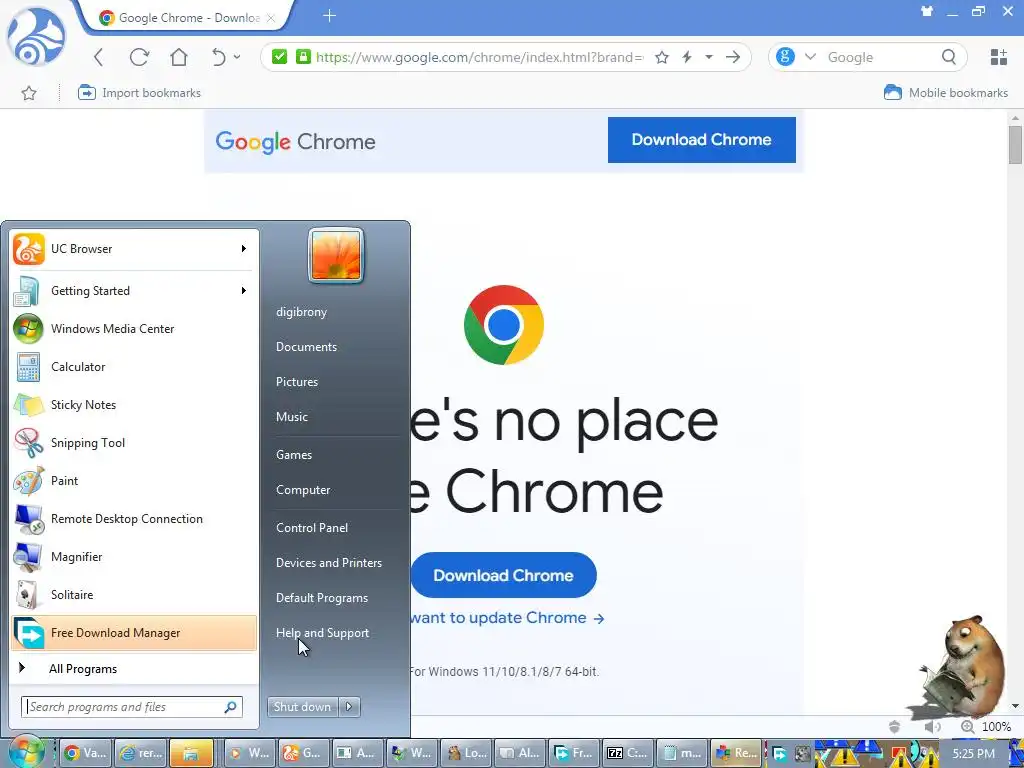
Task: Close the Google Chrome download tab
Action: pyautogui.click(x=270, y=18)
